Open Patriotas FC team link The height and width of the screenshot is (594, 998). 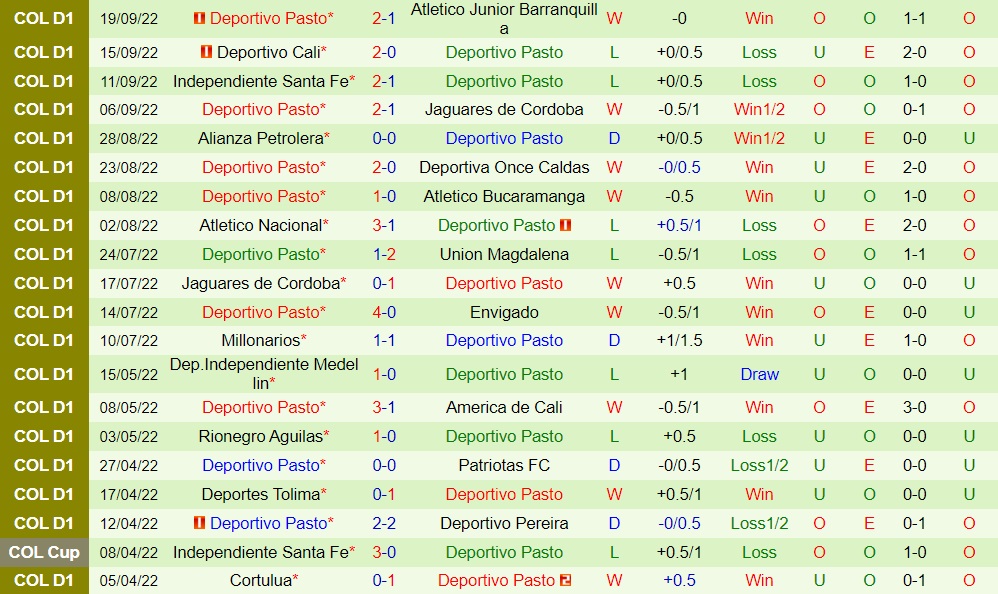point(504,465)
